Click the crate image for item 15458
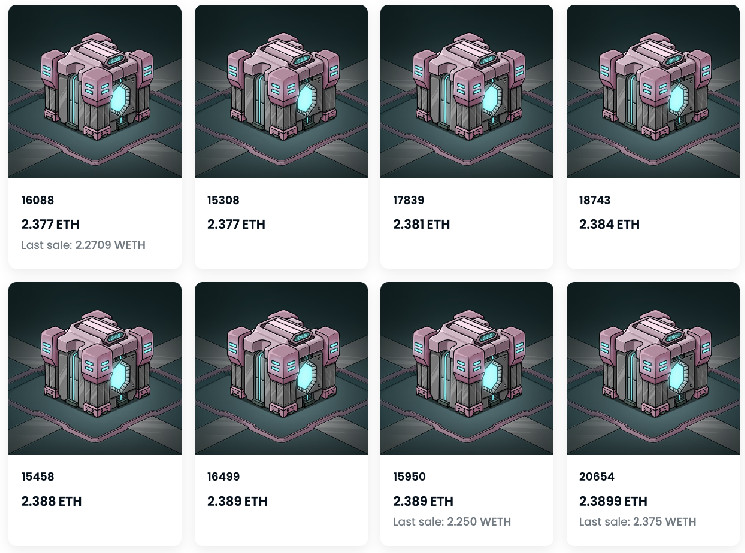This screenshot has width=745, height=553. [x=95, y=368]
